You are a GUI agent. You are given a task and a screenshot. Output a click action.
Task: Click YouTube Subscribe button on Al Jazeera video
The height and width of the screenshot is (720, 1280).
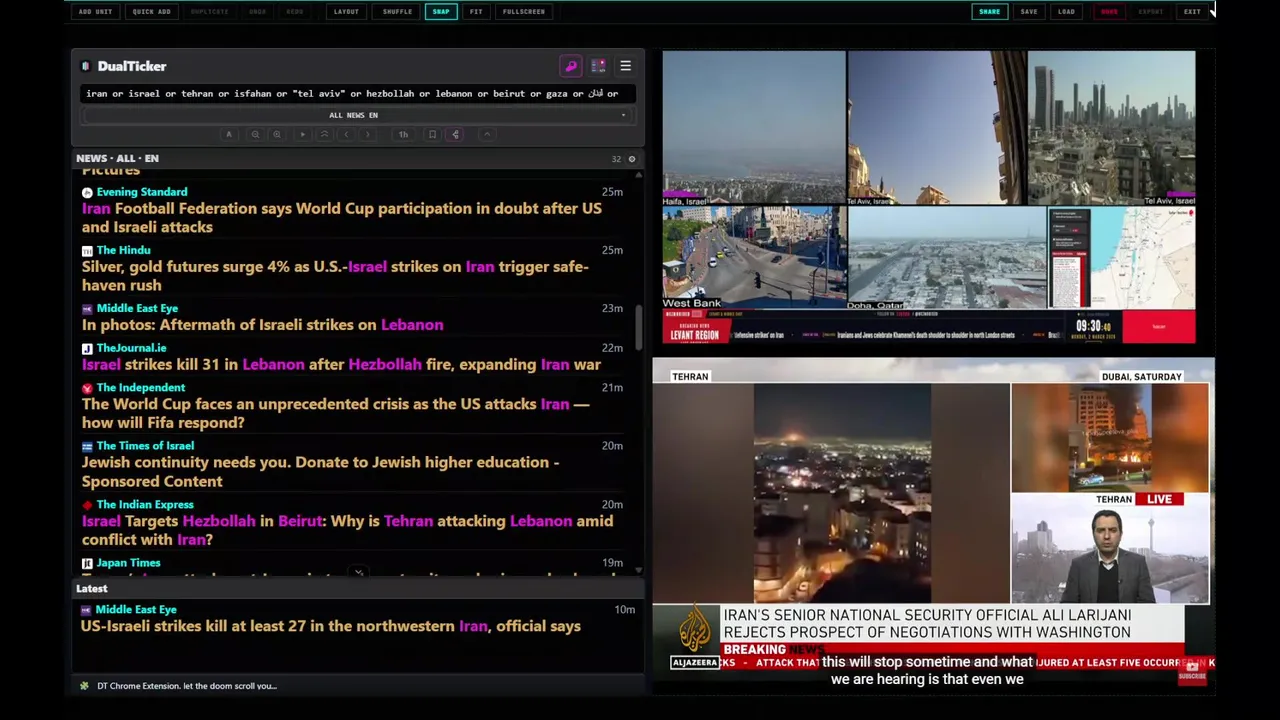(1192, 671)
